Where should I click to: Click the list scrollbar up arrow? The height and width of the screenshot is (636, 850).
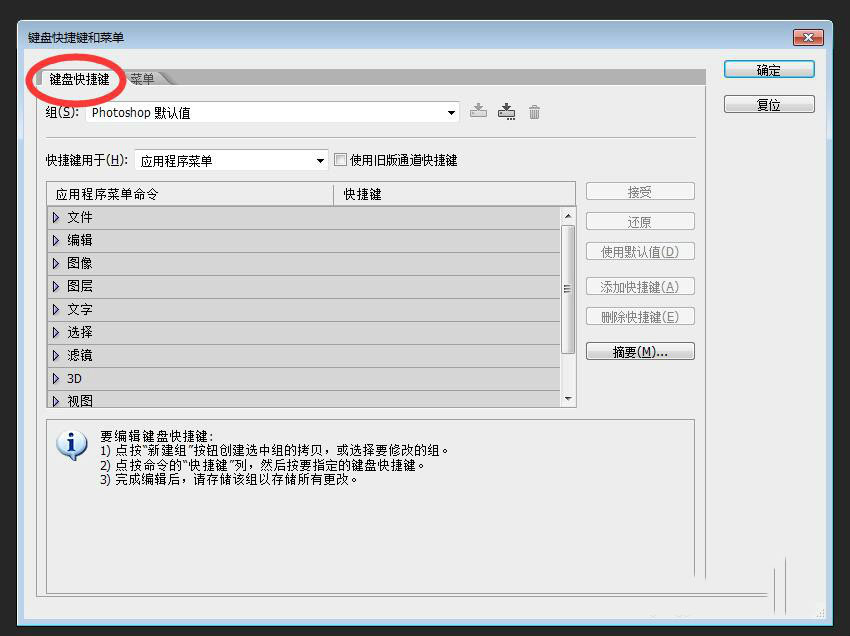coord(568,216)
